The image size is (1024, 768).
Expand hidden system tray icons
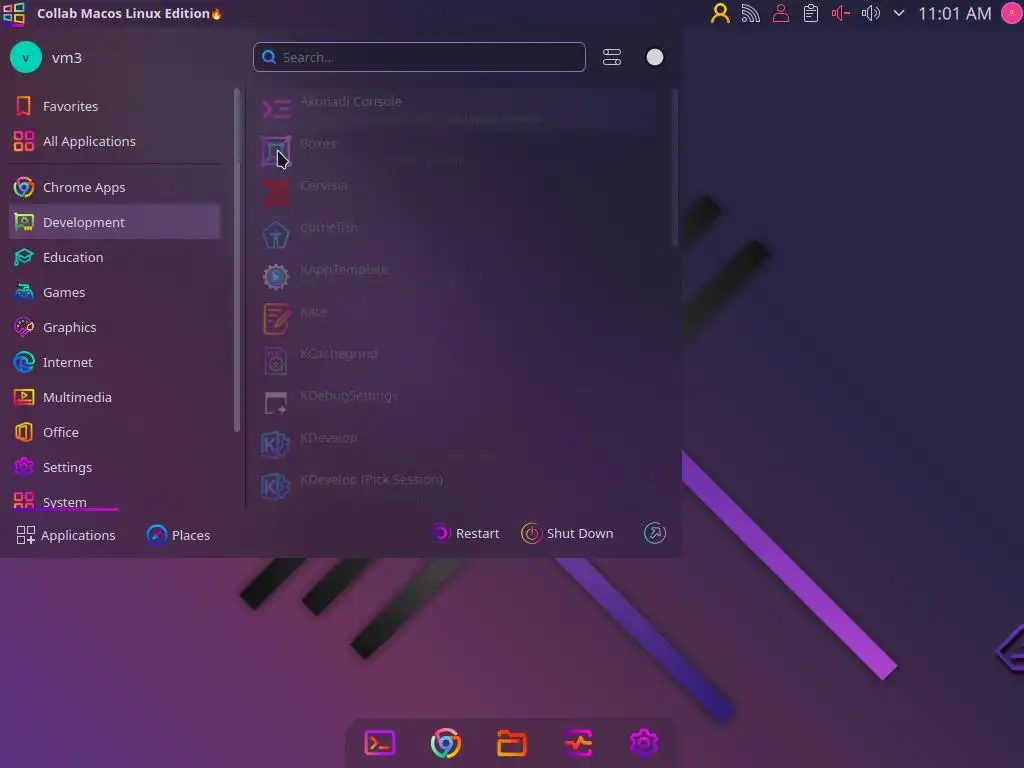[x=899, y=13]
